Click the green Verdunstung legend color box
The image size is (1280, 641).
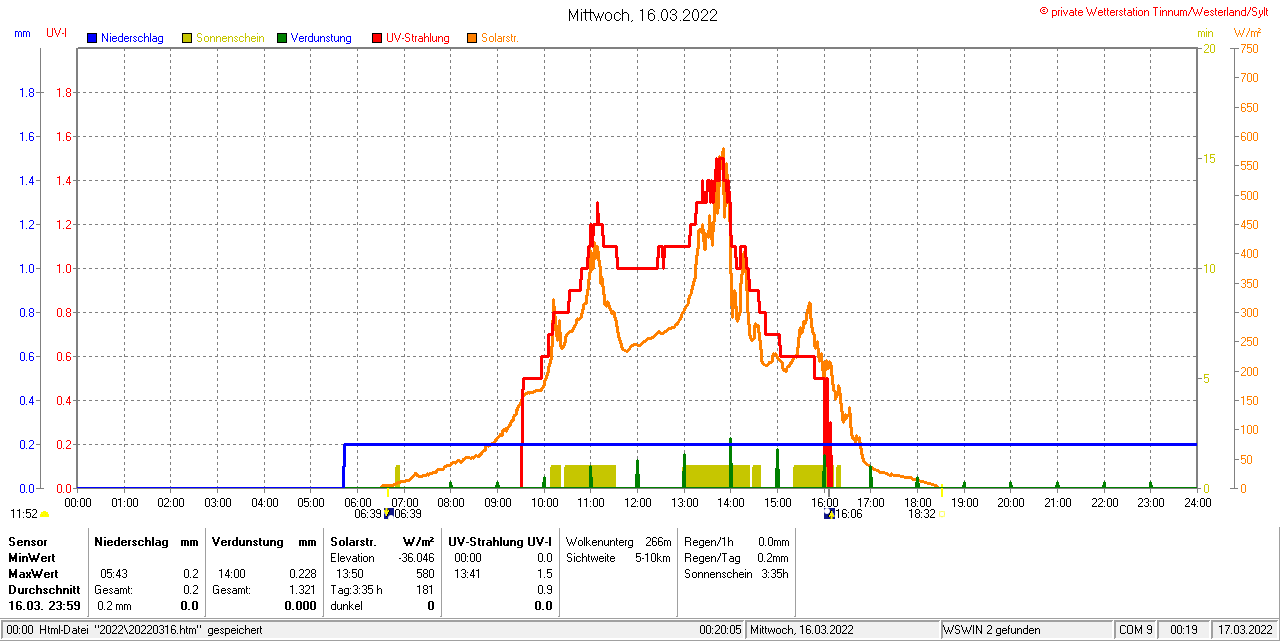tap(282, 38)
